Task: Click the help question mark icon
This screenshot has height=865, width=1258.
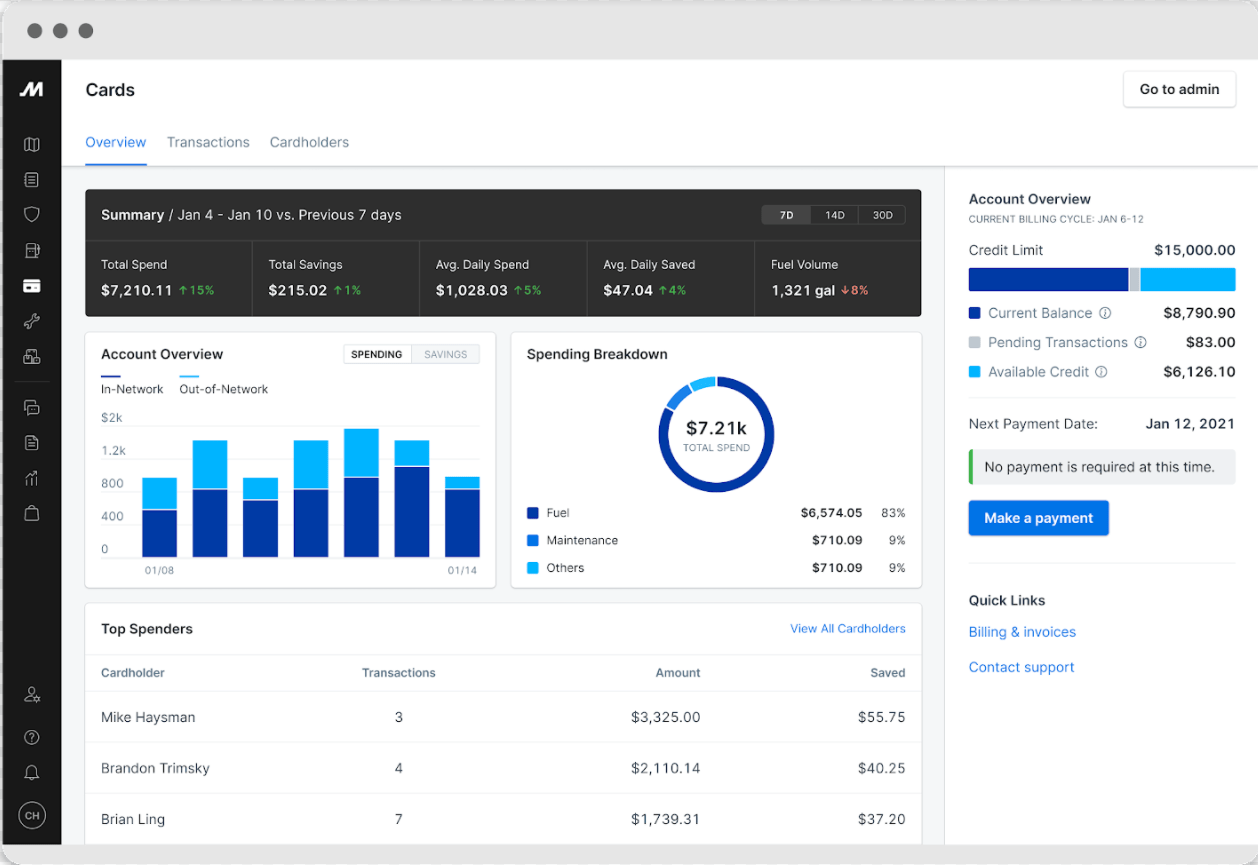Action: (x=31, y=737)
